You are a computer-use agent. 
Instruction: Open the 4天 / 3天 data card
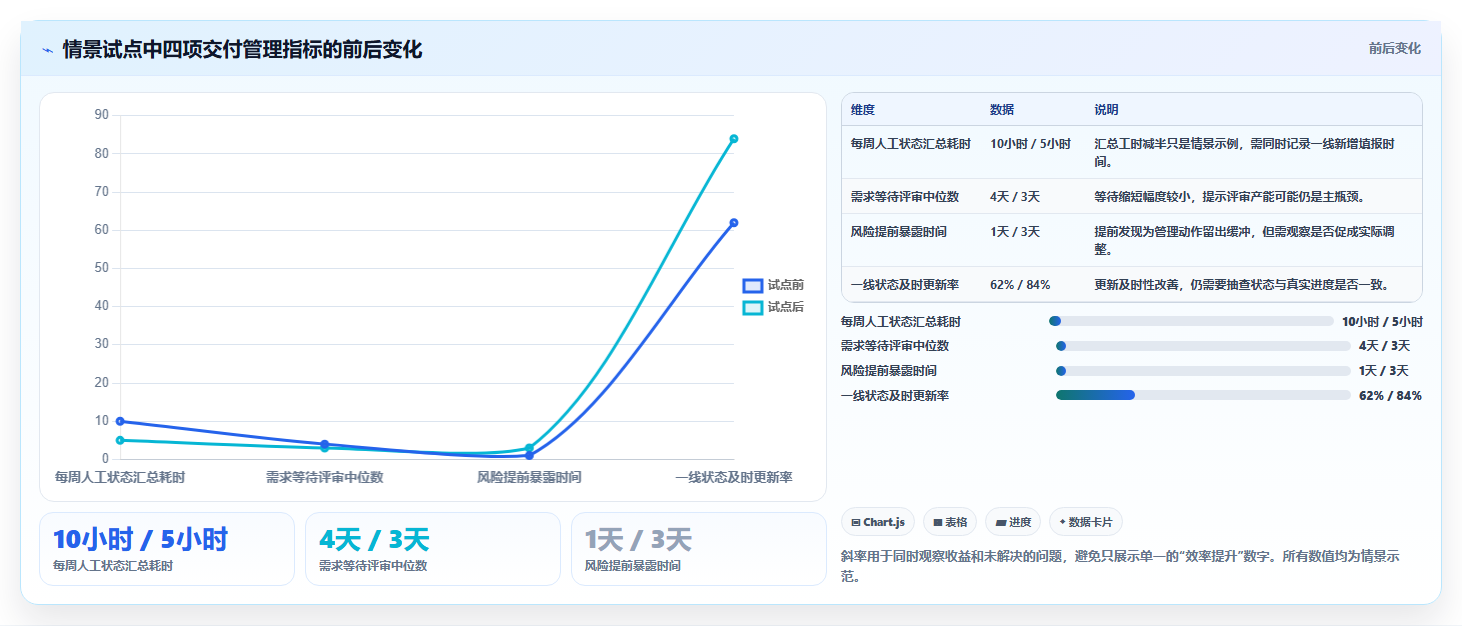pos(433,549)
